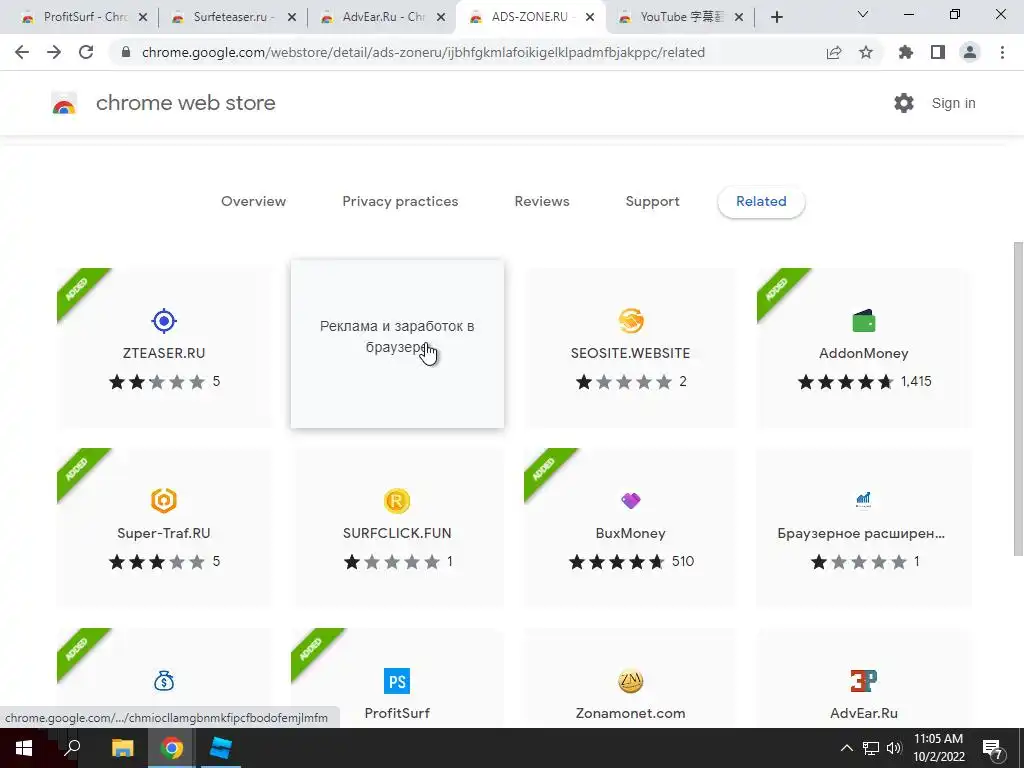Toggle the browser side panel icon
The height and width of the screenshot is (768, 1024).
938,52
